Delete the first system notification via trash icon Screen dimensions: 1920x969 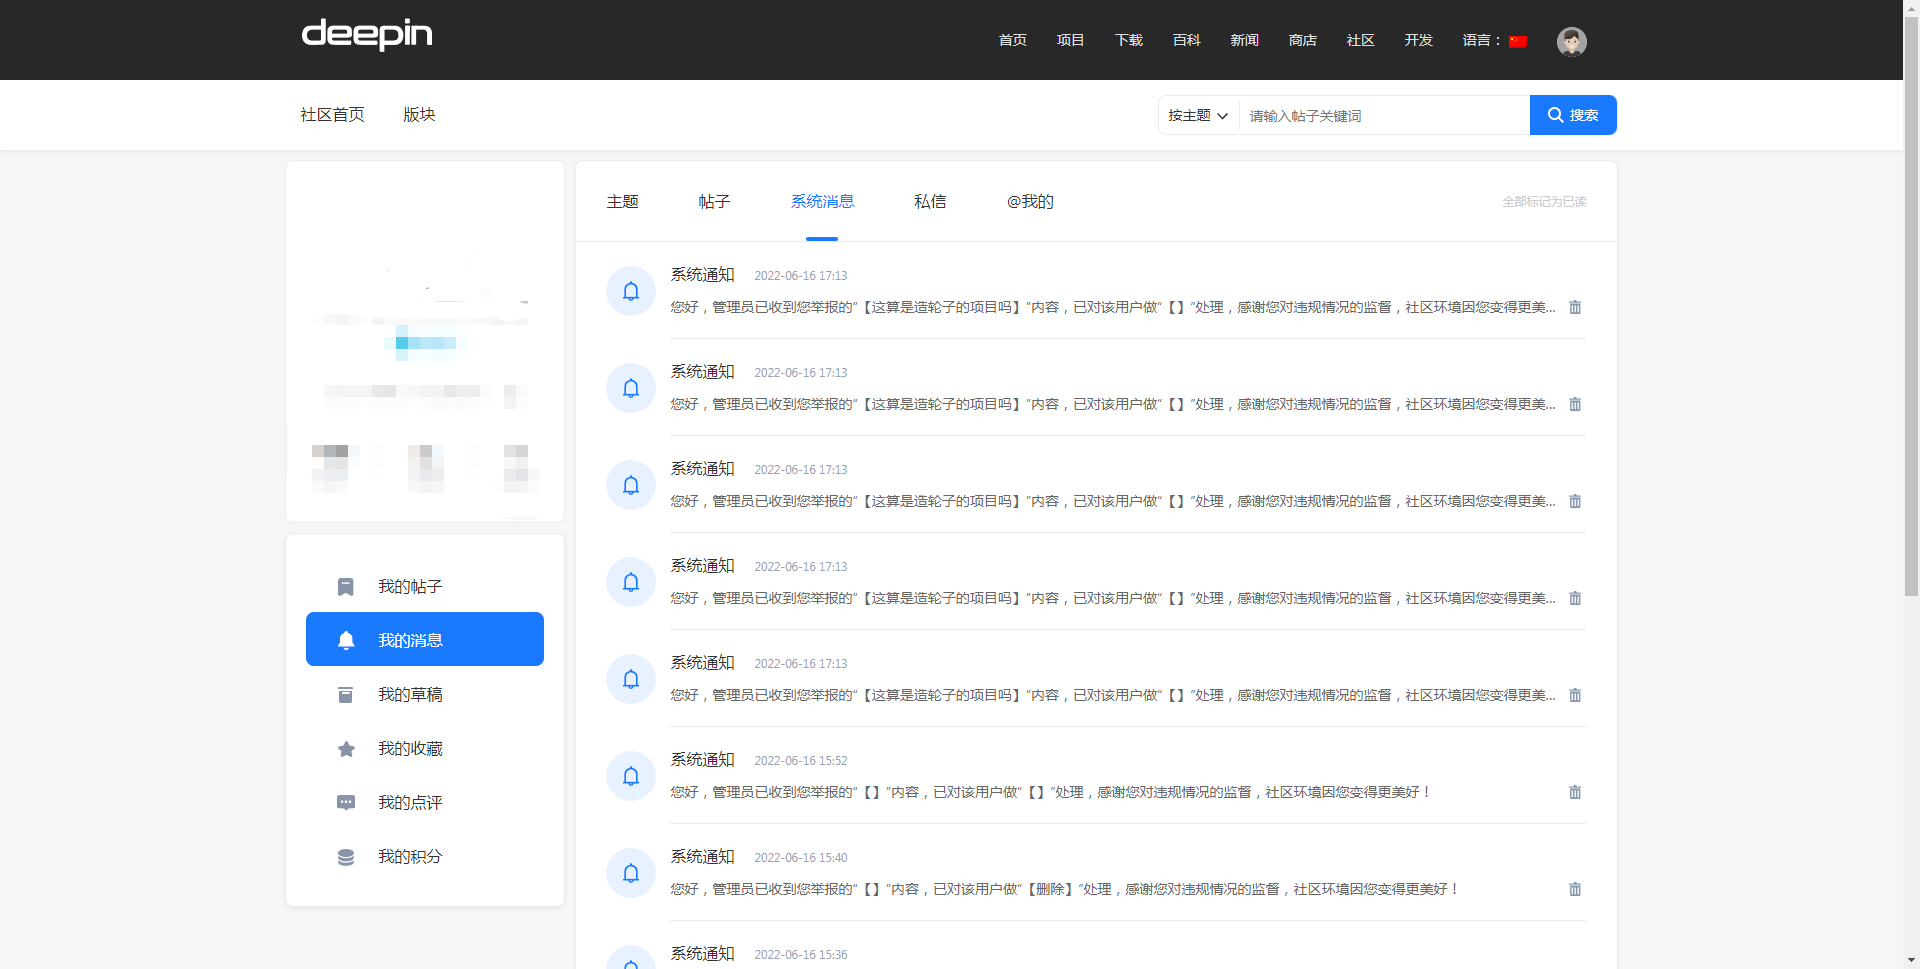click(1575, 307)
